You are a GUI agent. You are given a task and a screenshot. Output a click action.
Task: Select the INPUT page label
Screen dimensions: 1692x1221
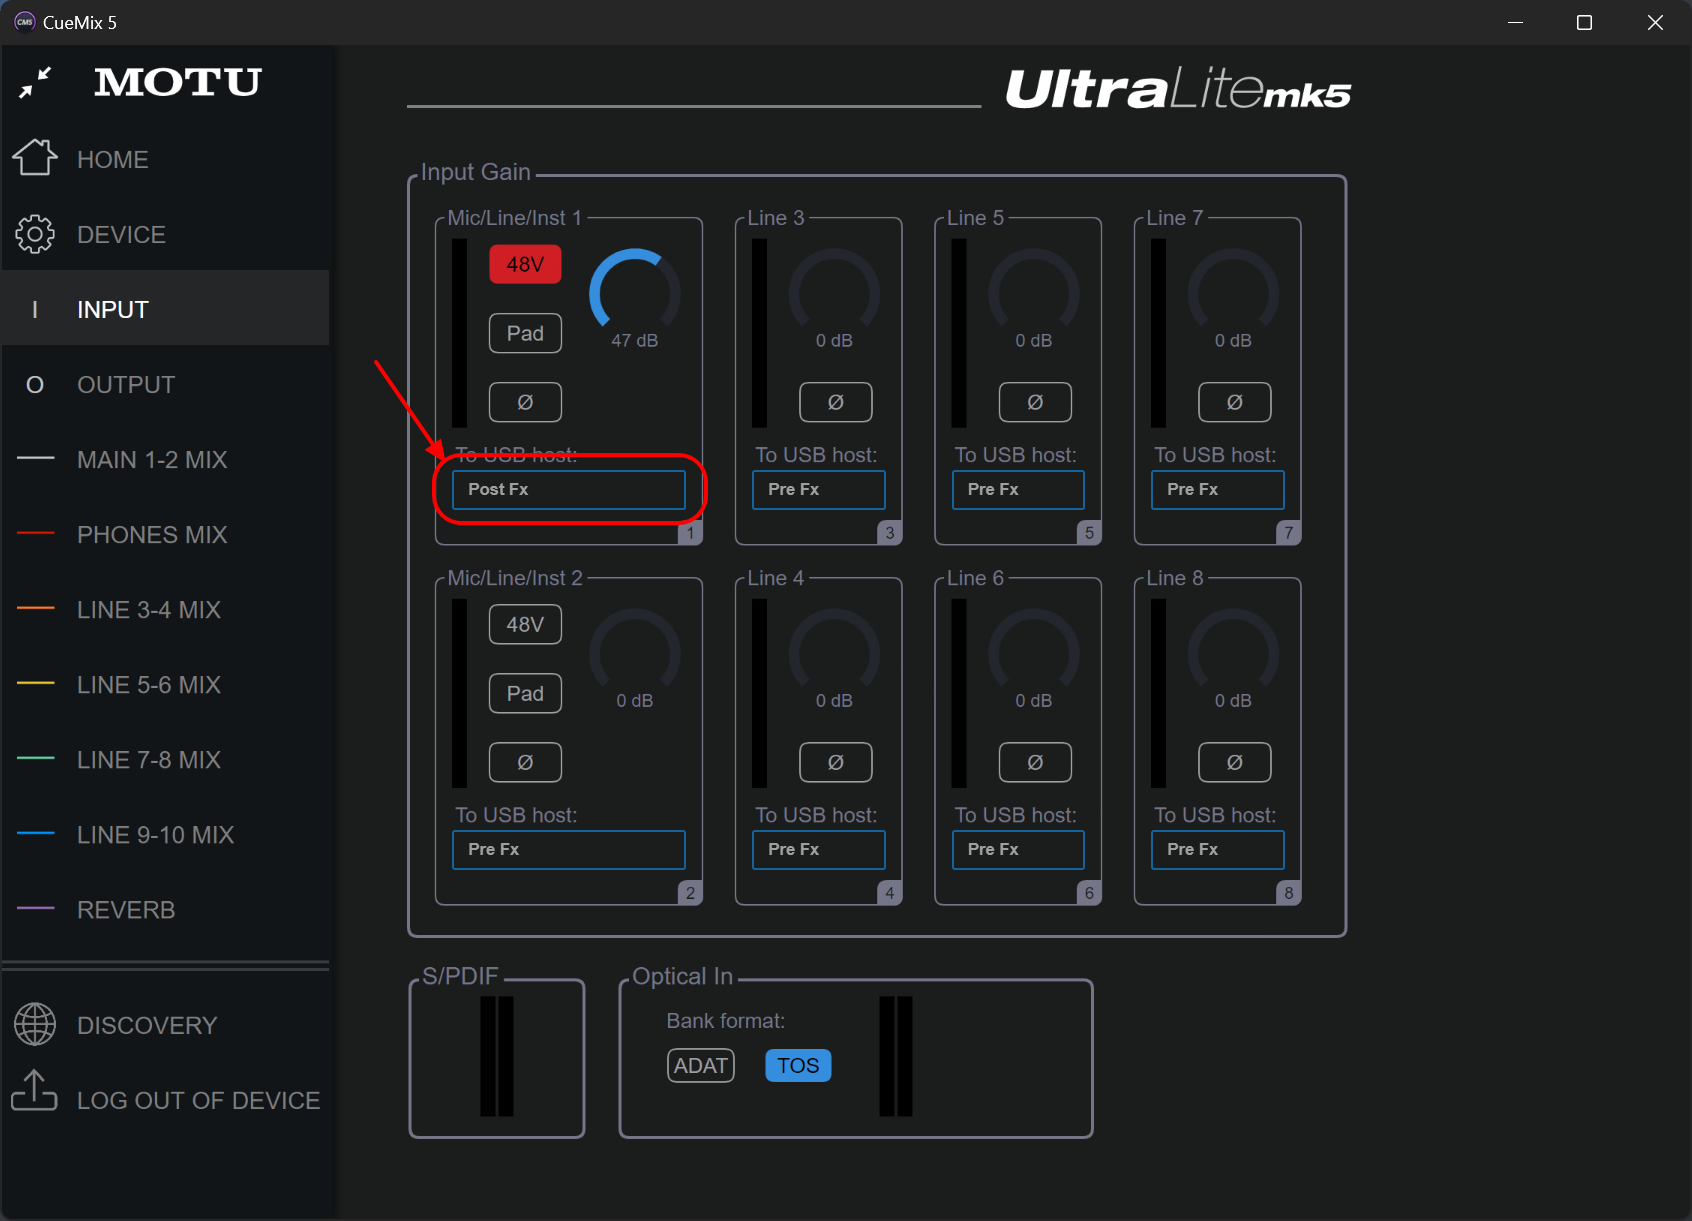pyautogui.click(x=113, y=310)
